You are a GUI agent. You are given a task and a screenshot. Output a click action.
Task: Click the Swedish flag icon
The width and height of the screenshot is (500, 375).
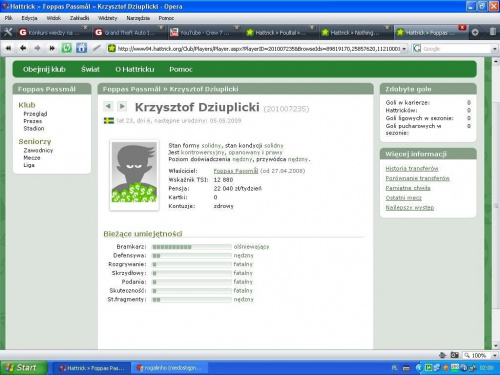tap(109, 121)
